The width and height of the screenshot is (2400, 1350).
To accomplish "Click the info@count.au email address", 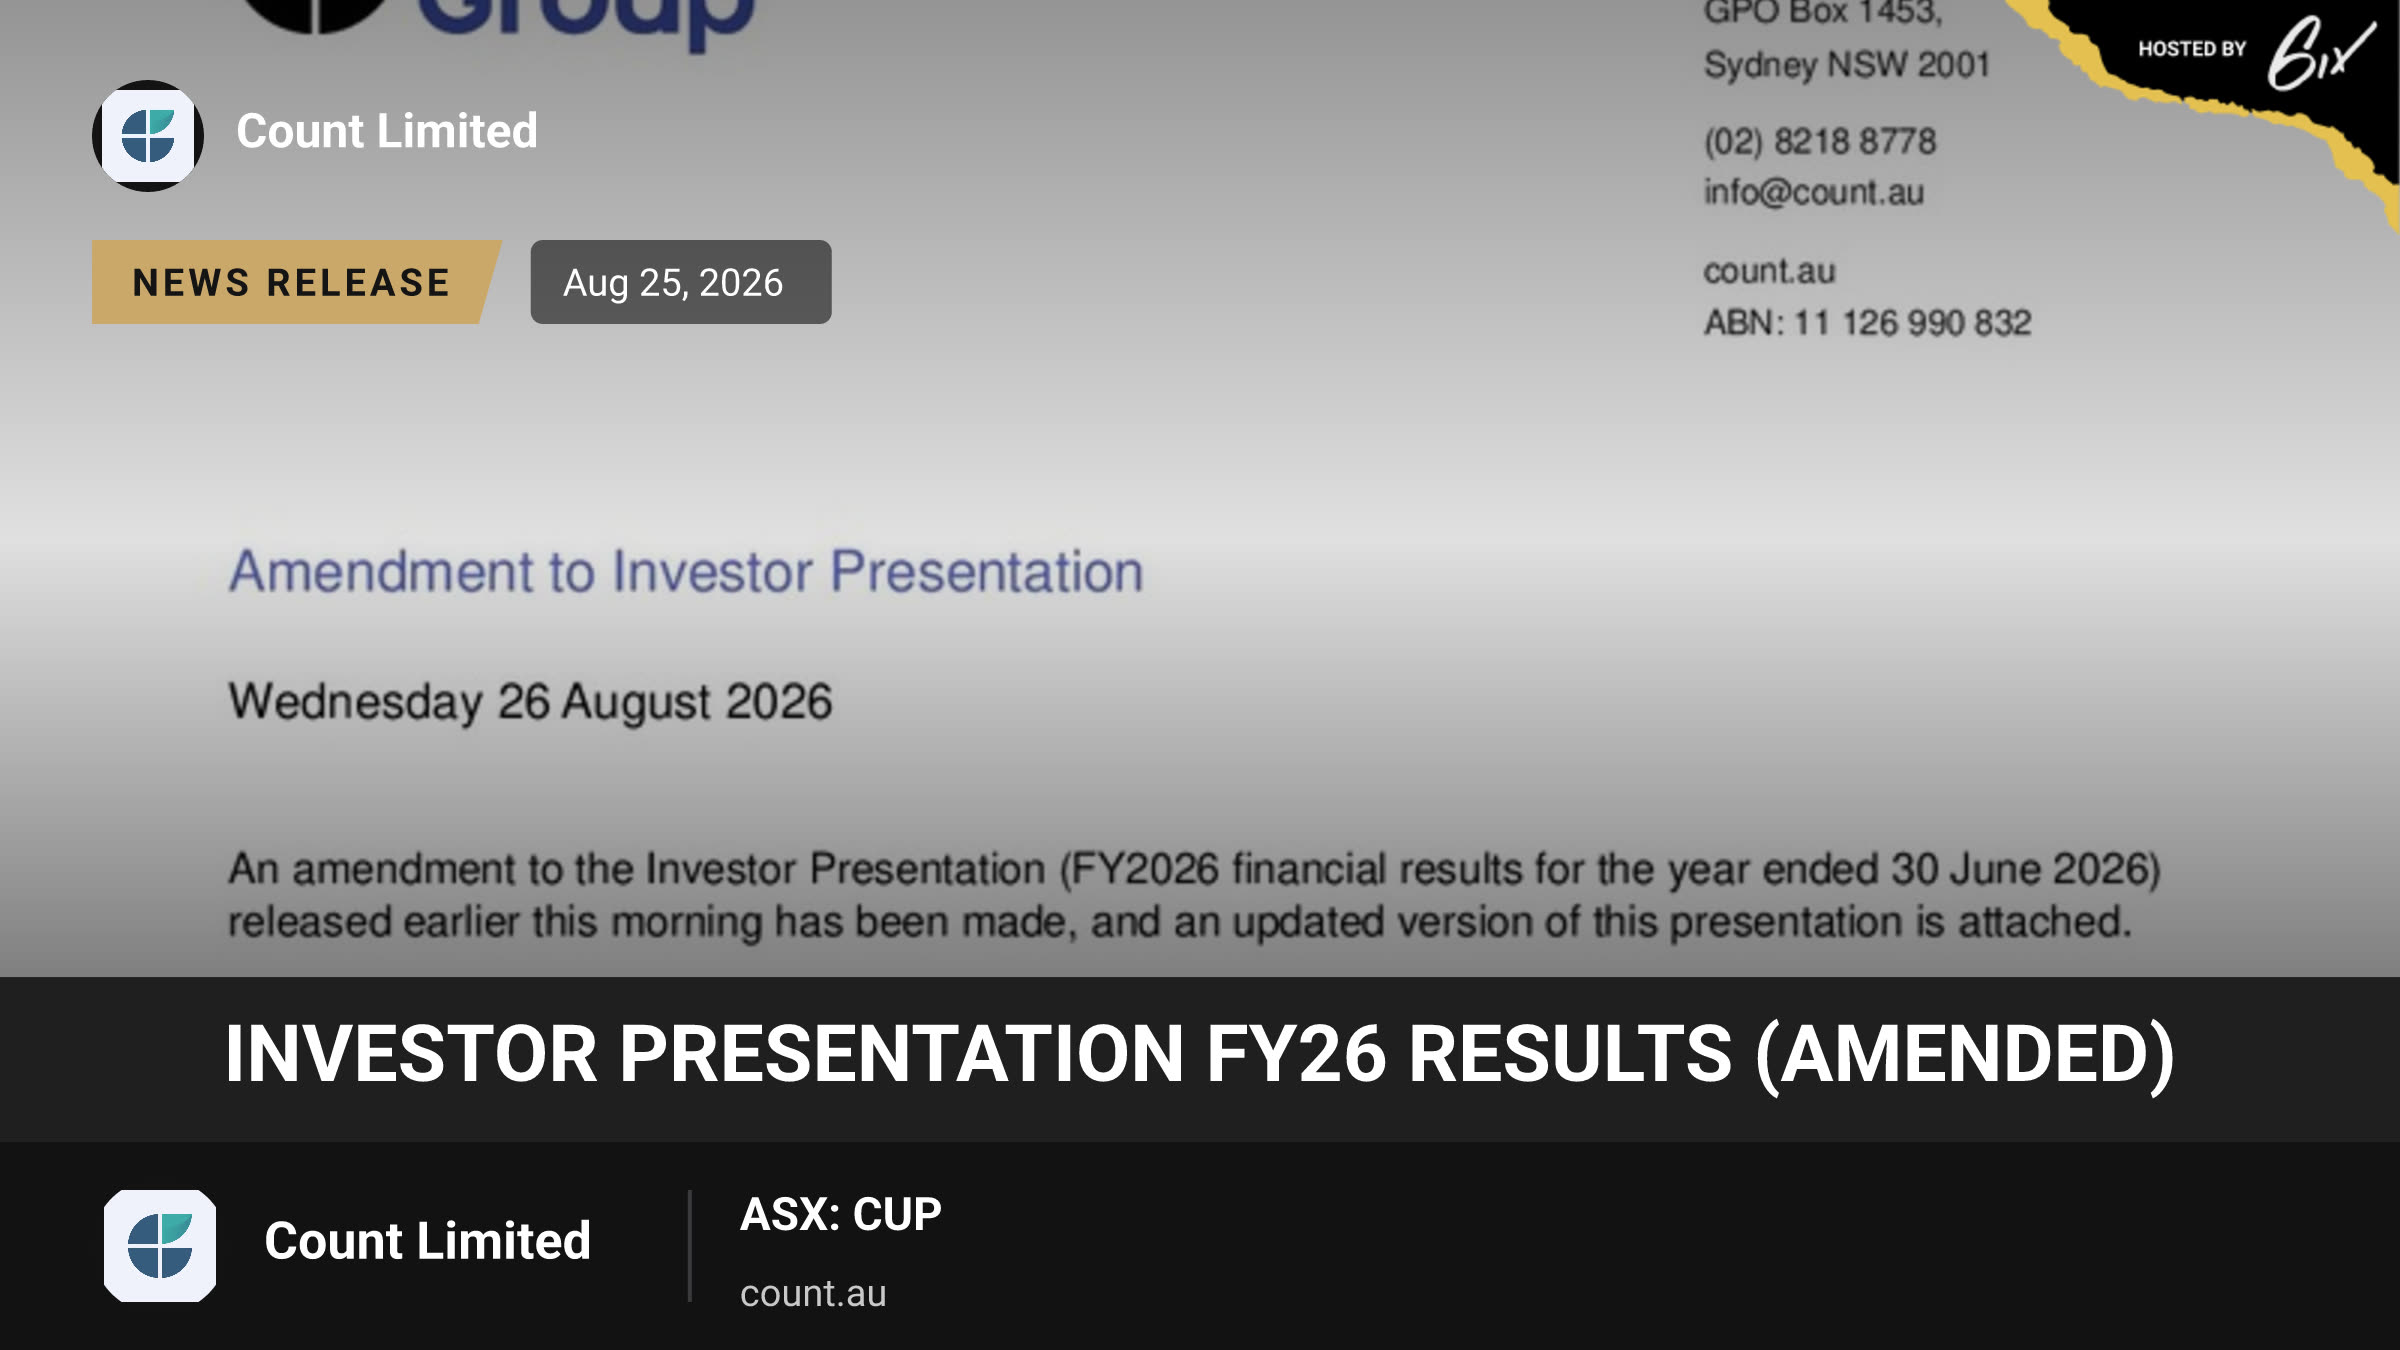I will [x=1814, y=192].
